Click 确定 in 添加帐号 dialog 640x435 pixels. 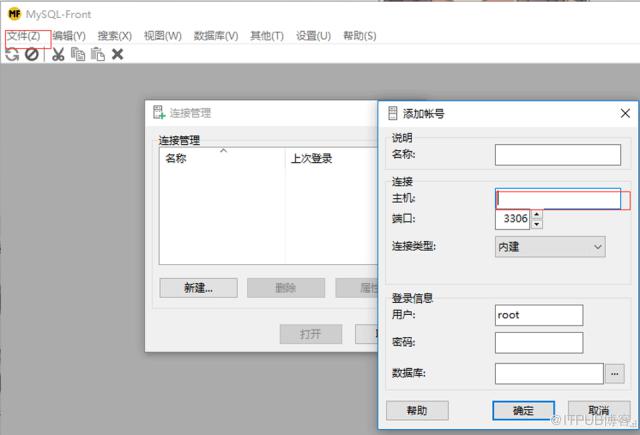coord(523,410)
